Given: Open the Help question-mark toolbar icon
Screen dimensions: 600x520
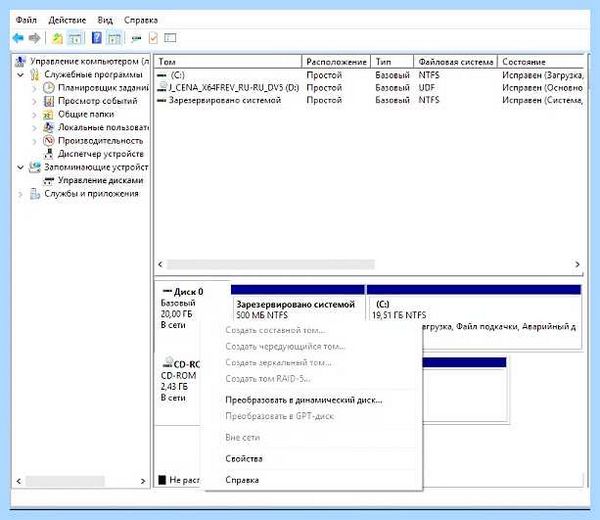Looking at the screenshot, I should pyautogui.click(x=97, y=38).
